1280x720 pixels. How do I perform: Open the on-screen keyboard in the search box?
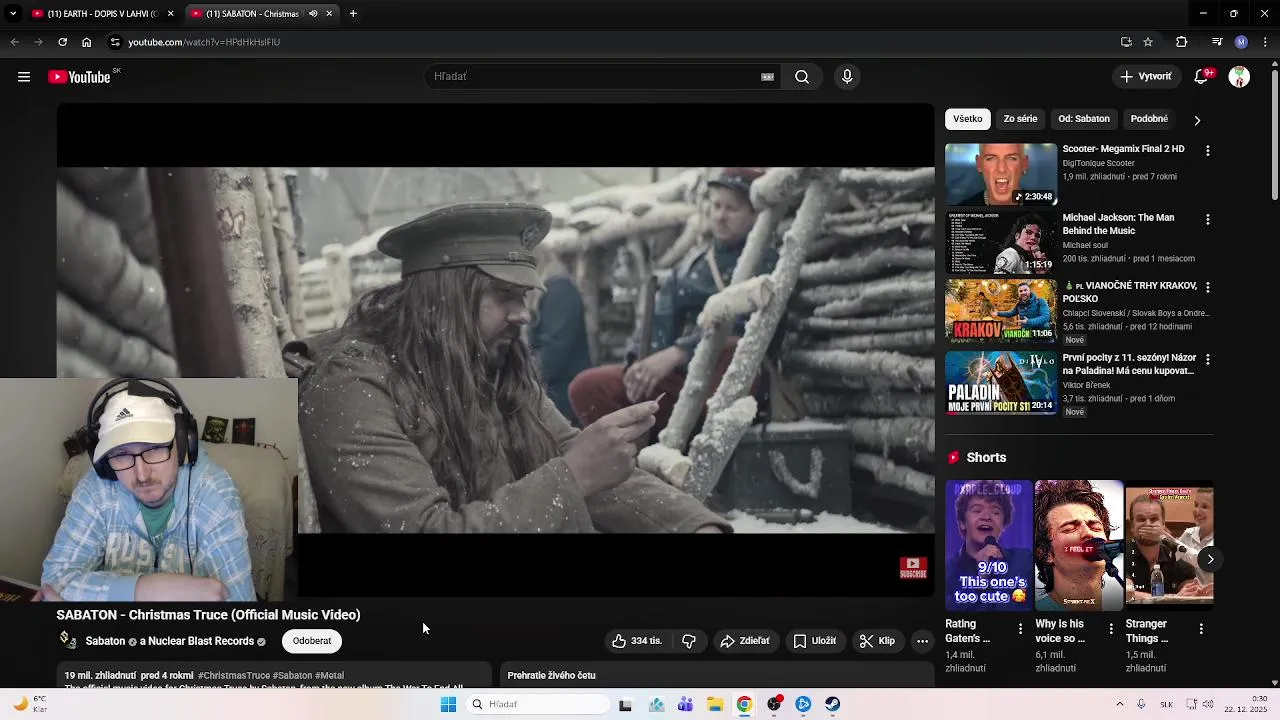tap(768, 77)
